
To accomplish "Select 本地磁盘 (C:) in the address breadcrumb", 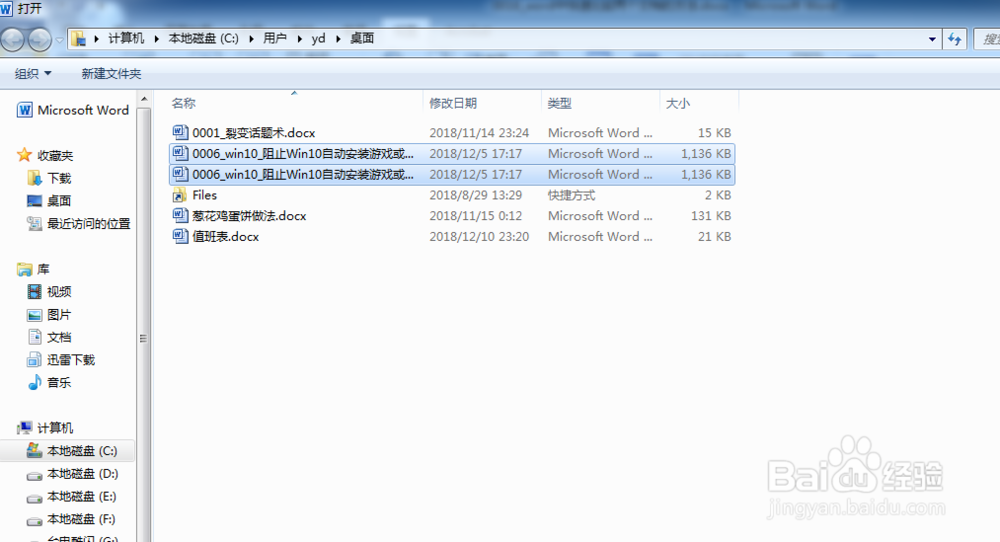I will coord(203,38).
